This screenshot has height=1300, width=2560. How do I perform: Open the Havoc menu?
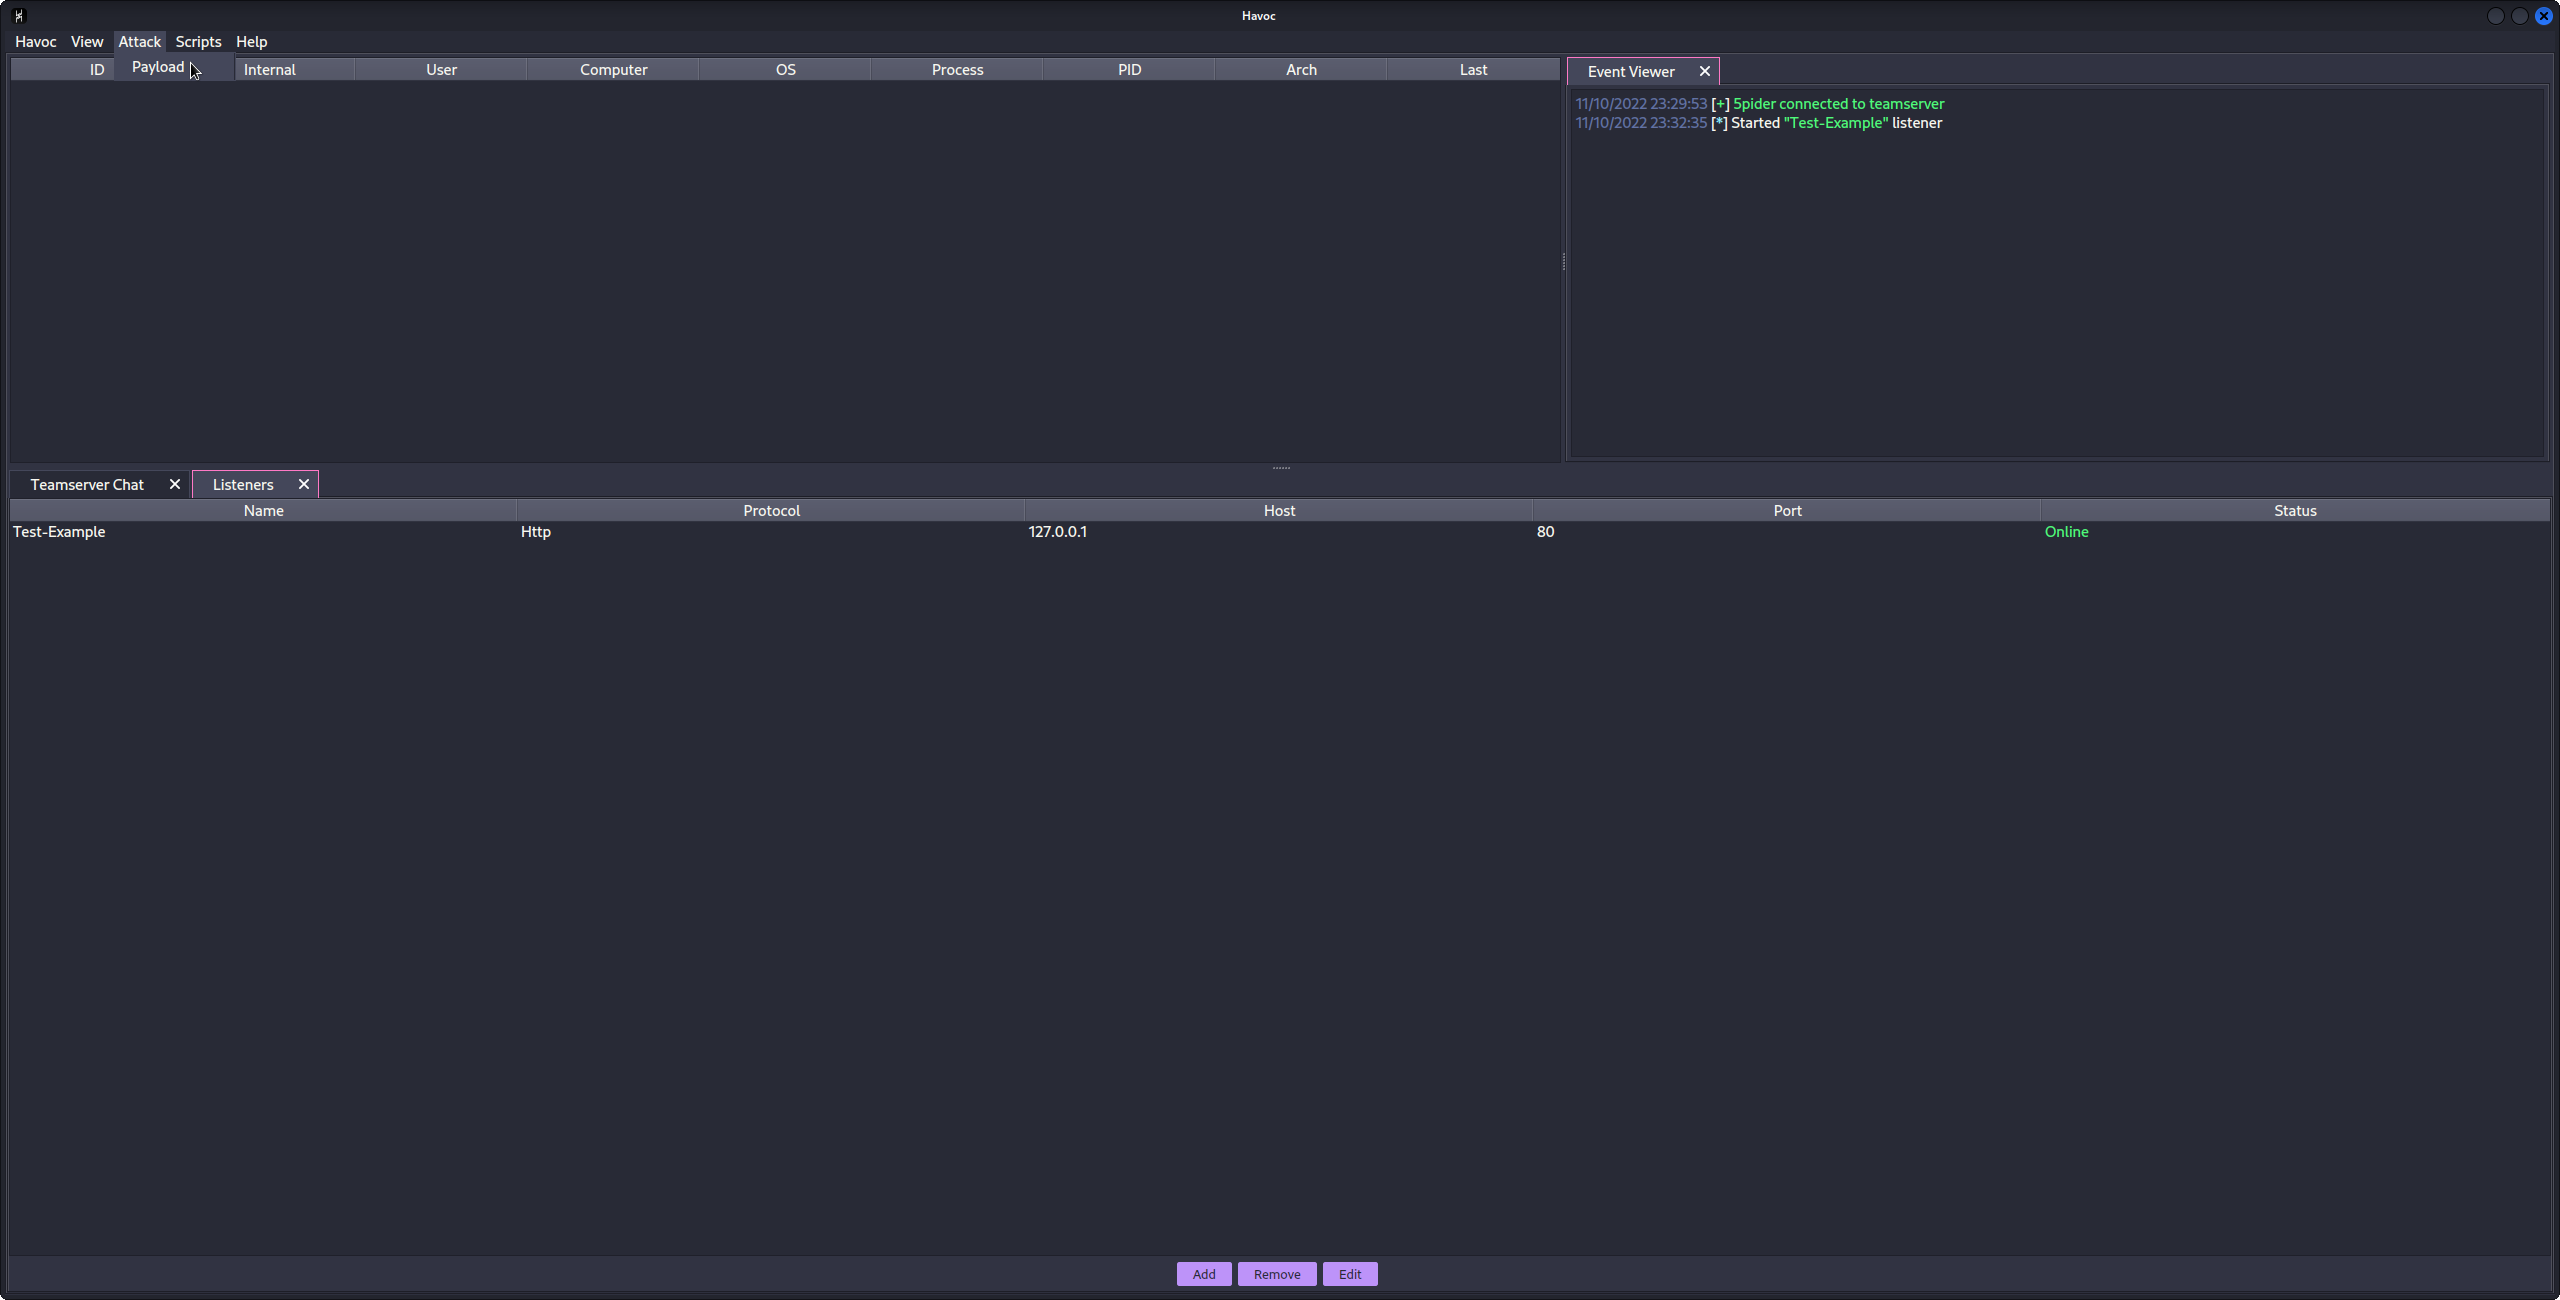pos(36,42)
